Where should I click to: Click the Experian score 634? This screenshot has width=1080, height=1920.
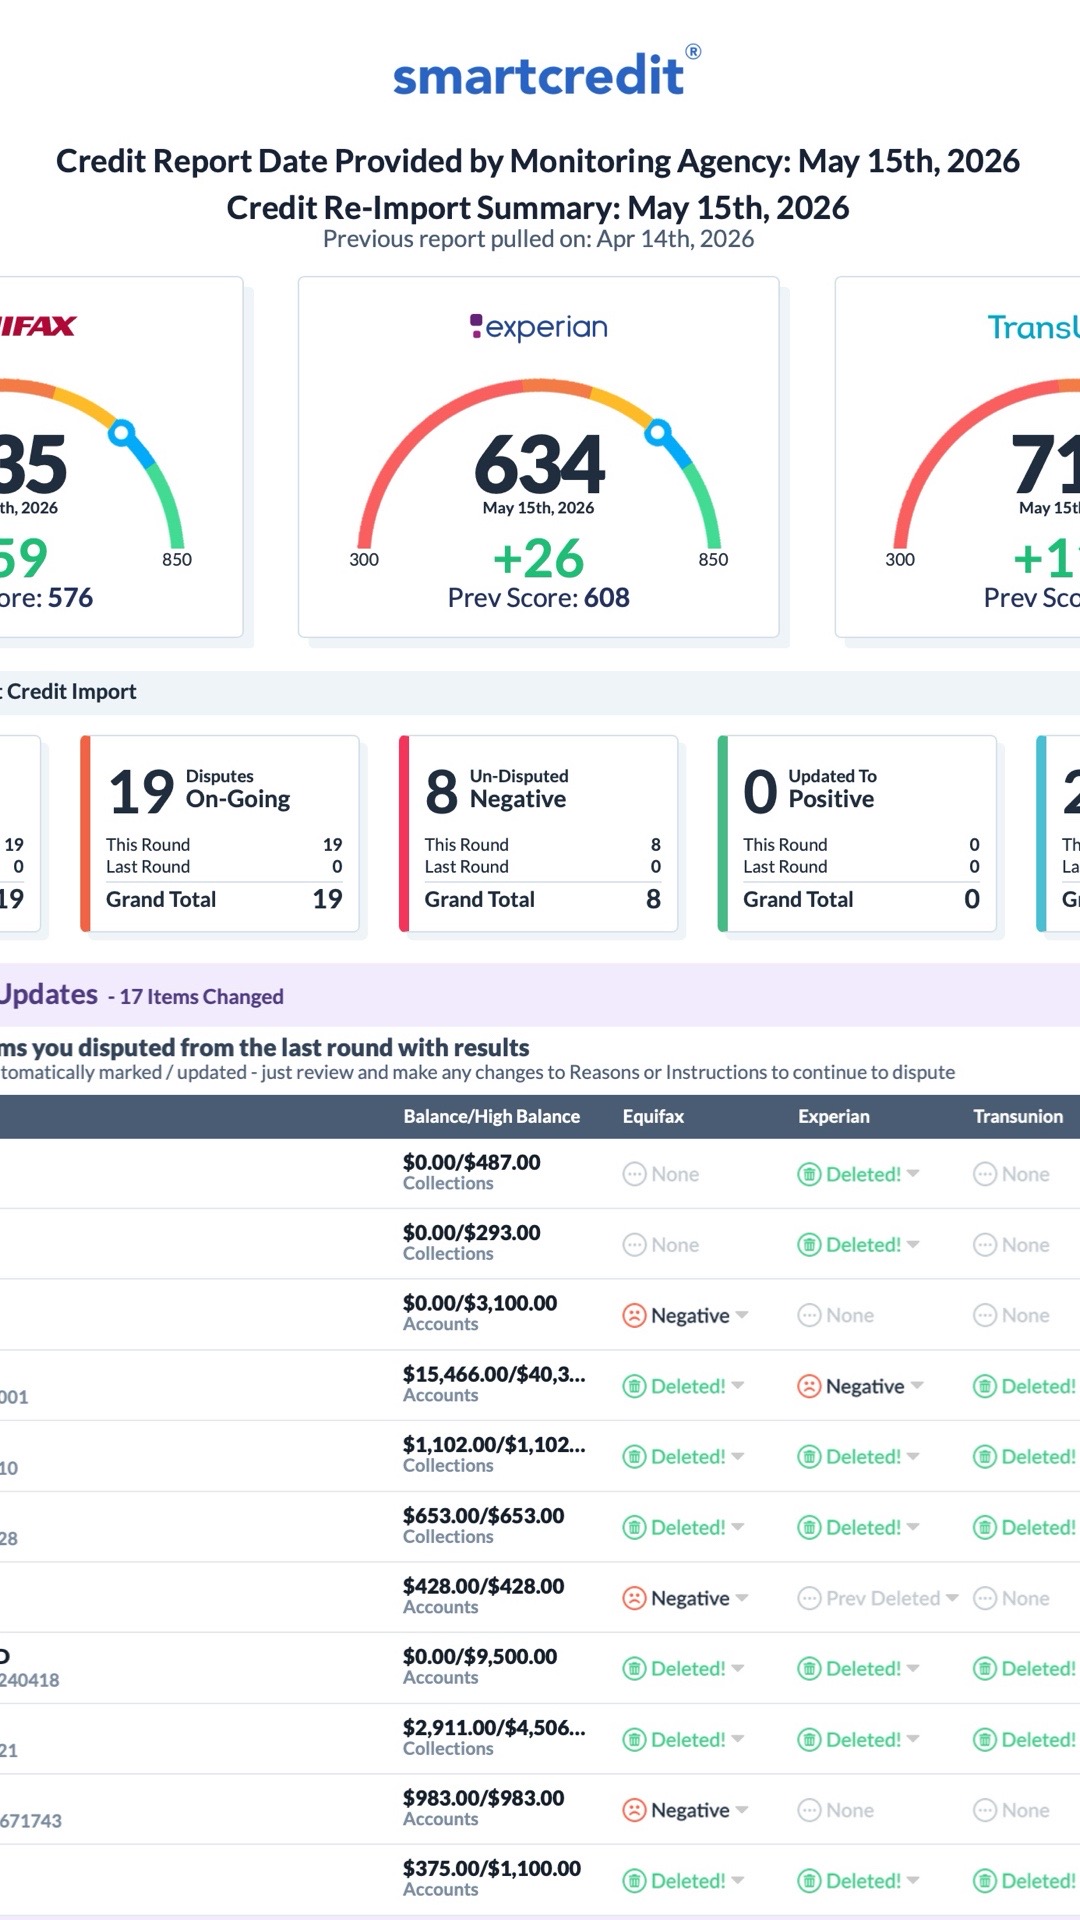(539, 464)
